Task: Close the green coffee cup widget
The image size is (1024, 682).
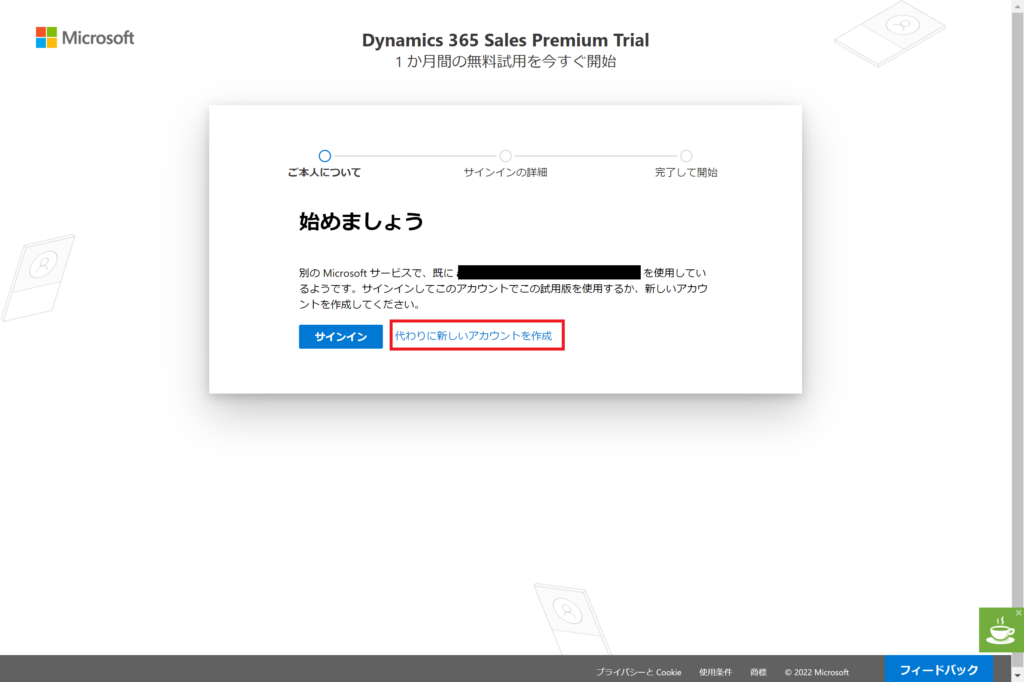Action: click(x=1018, y=613)
